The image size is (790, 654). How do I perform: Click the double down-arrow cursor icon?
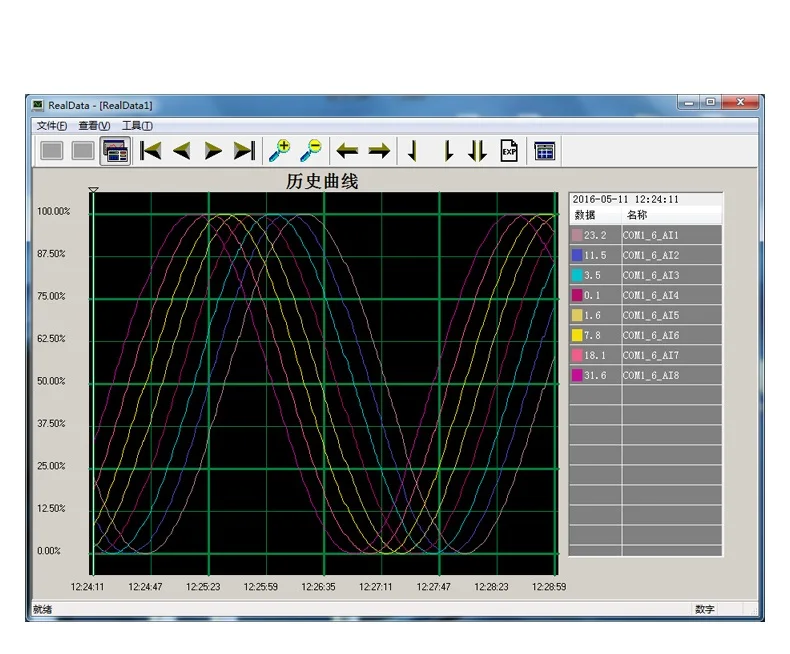[x=478, y=151]
